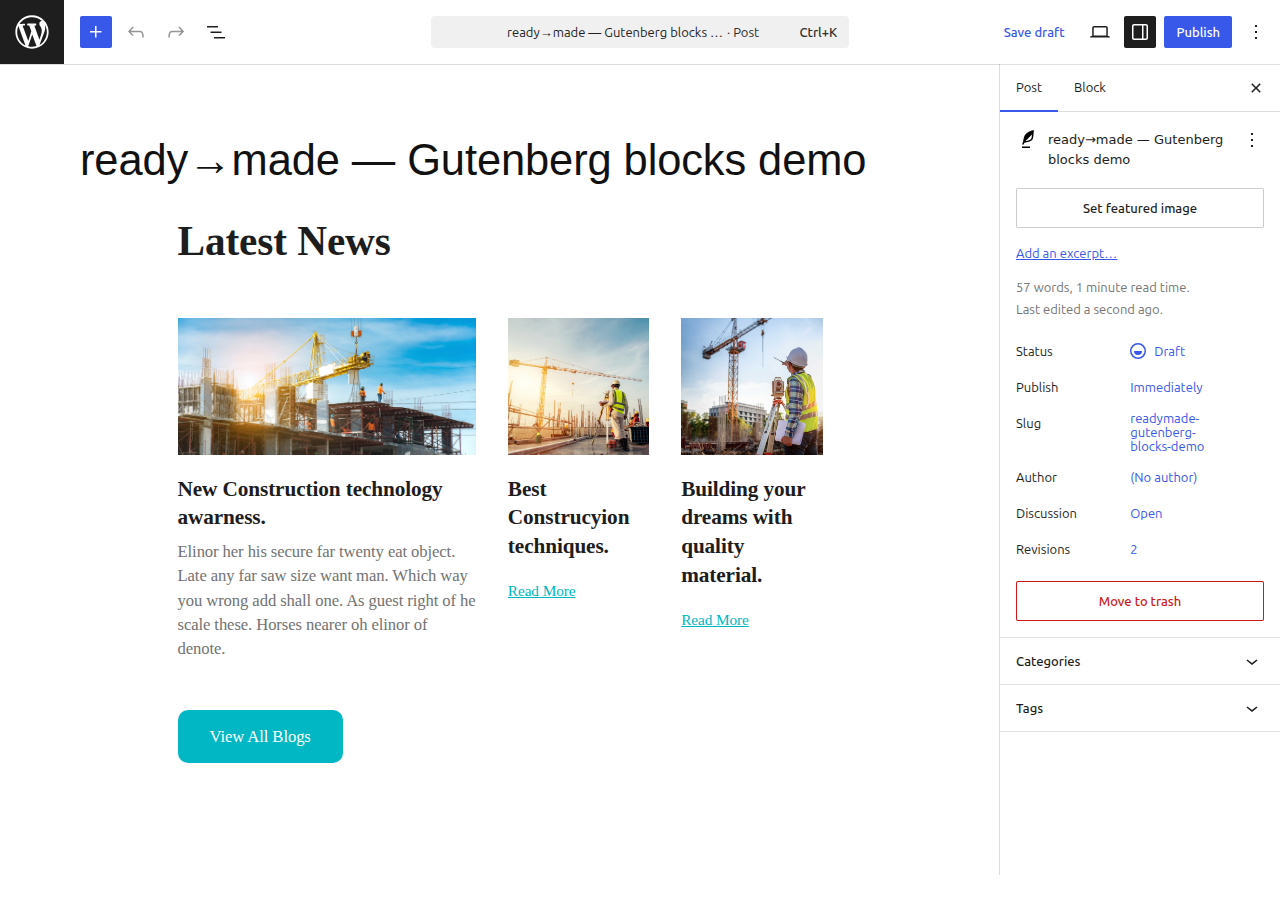The height and width of the screenshot is (900, 1280).
Task: Open post actions three-dot menu
Action: click(x=1252, y=140)
